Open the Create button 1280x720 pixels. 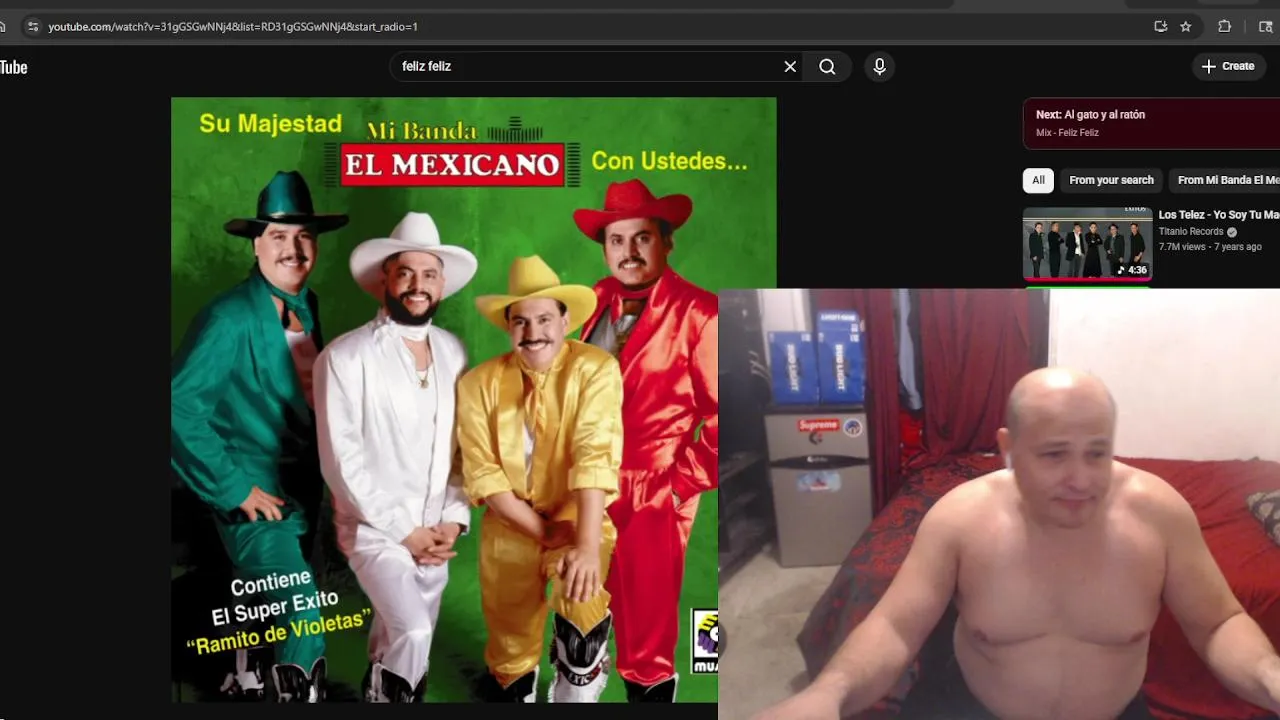coord(1228,66)
